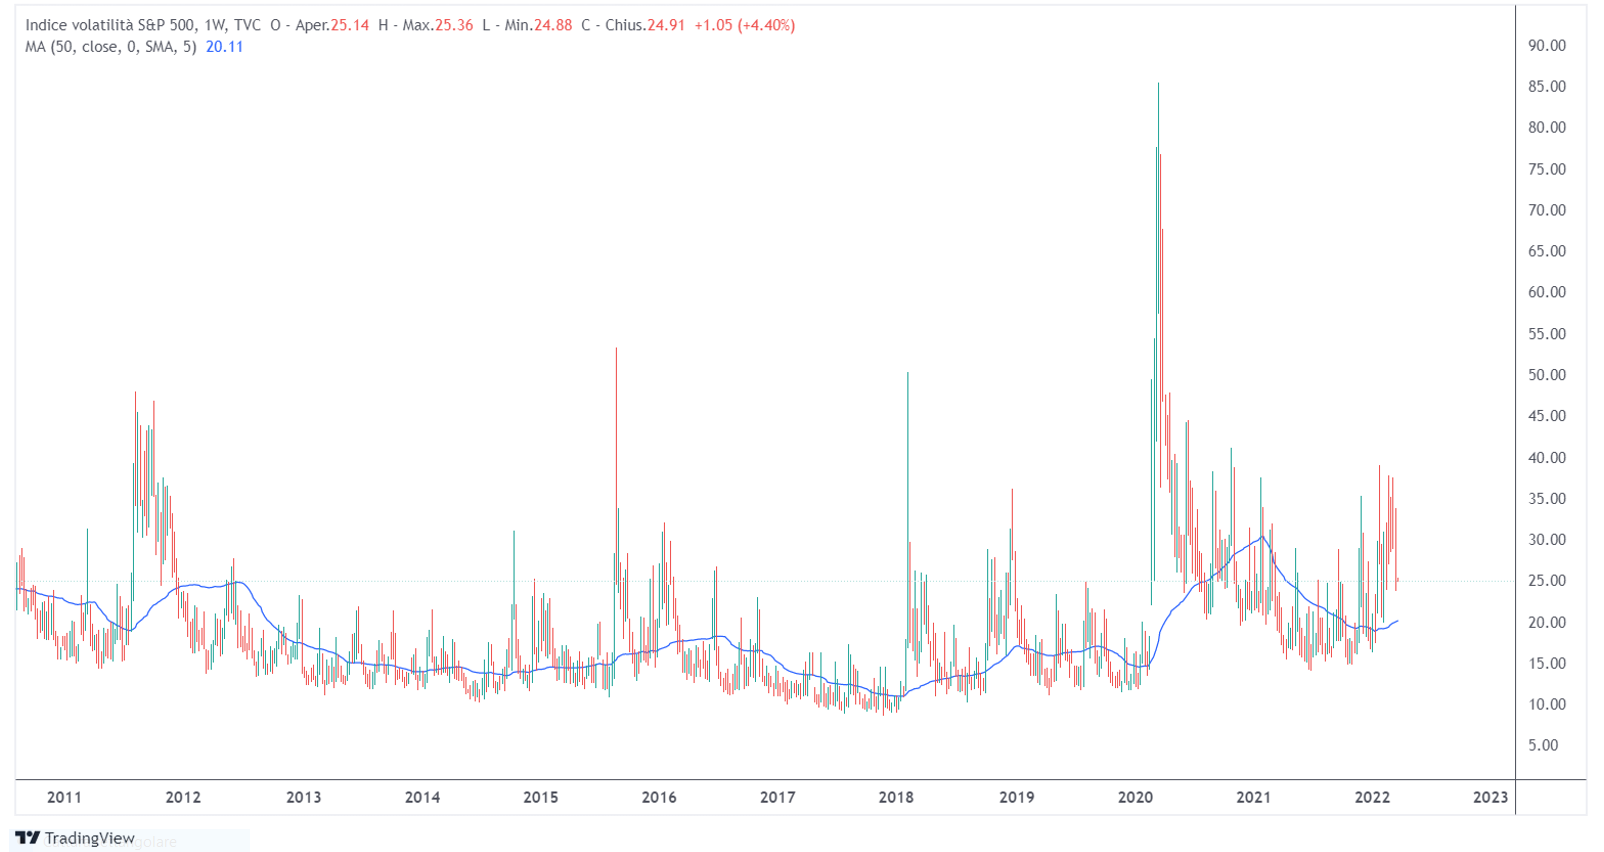Open the TradingView text link
The width and height of the screenshot is (1604, 852).
(89, 838)
